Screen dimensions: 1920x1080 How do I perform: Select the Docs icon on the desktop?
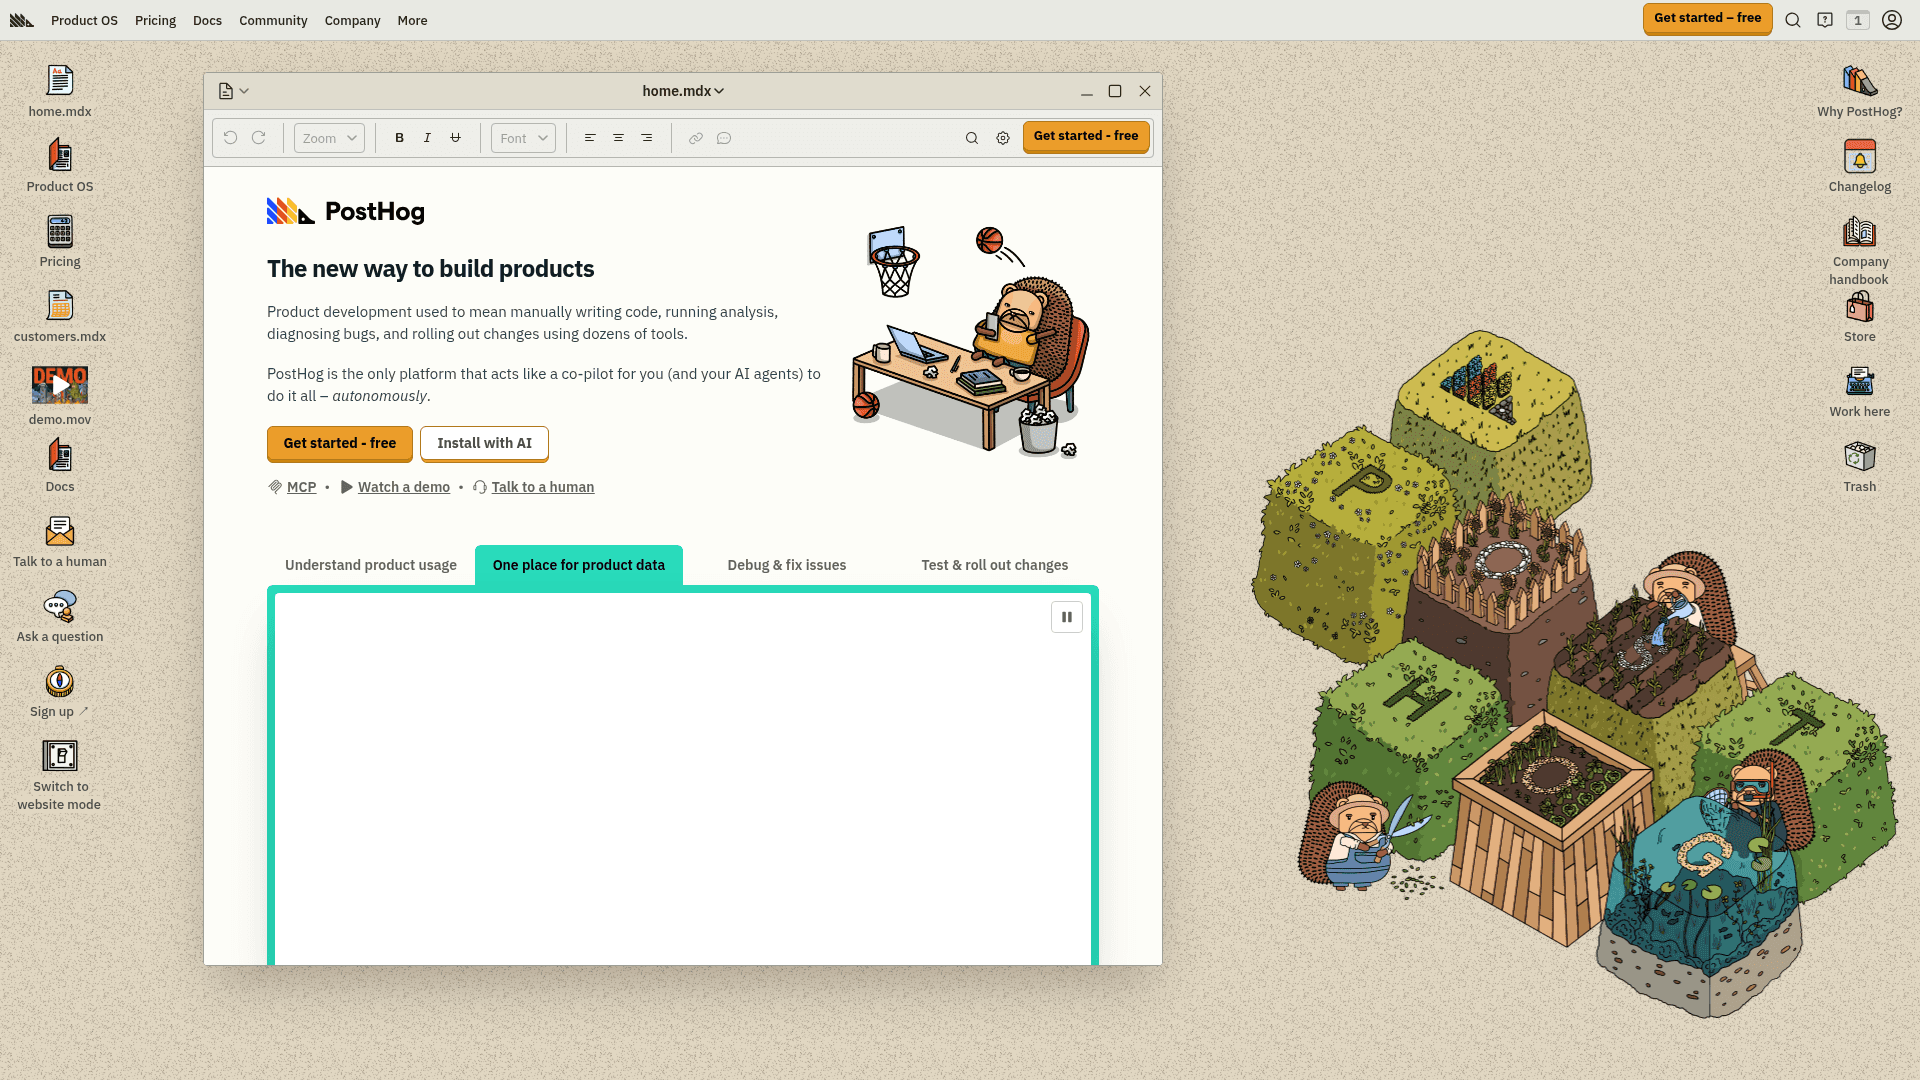coord(59,460)
